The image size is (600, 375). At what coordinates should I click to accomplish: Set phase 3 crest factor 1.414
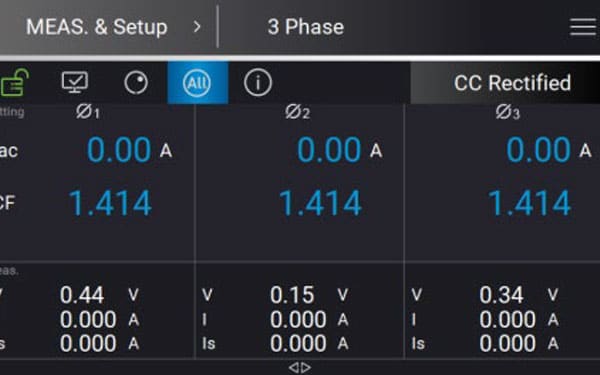click(x=530, y=203)
